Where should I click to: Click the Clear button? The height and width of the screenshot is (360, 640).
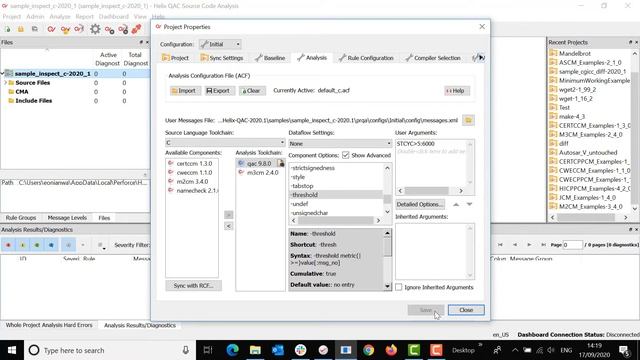click(x=252, y=91)
